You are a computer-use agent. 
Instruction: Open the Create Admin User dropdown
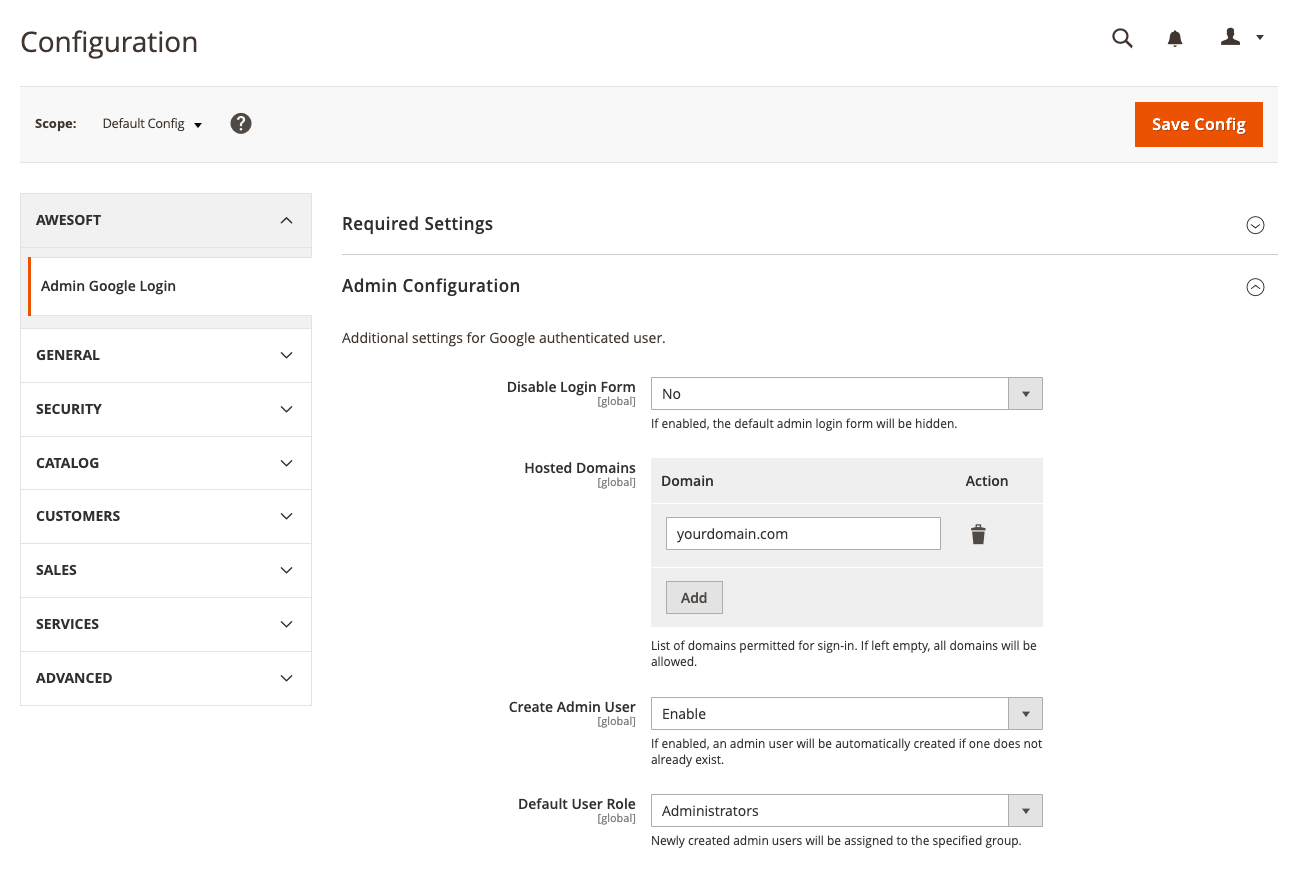(846, 714)
